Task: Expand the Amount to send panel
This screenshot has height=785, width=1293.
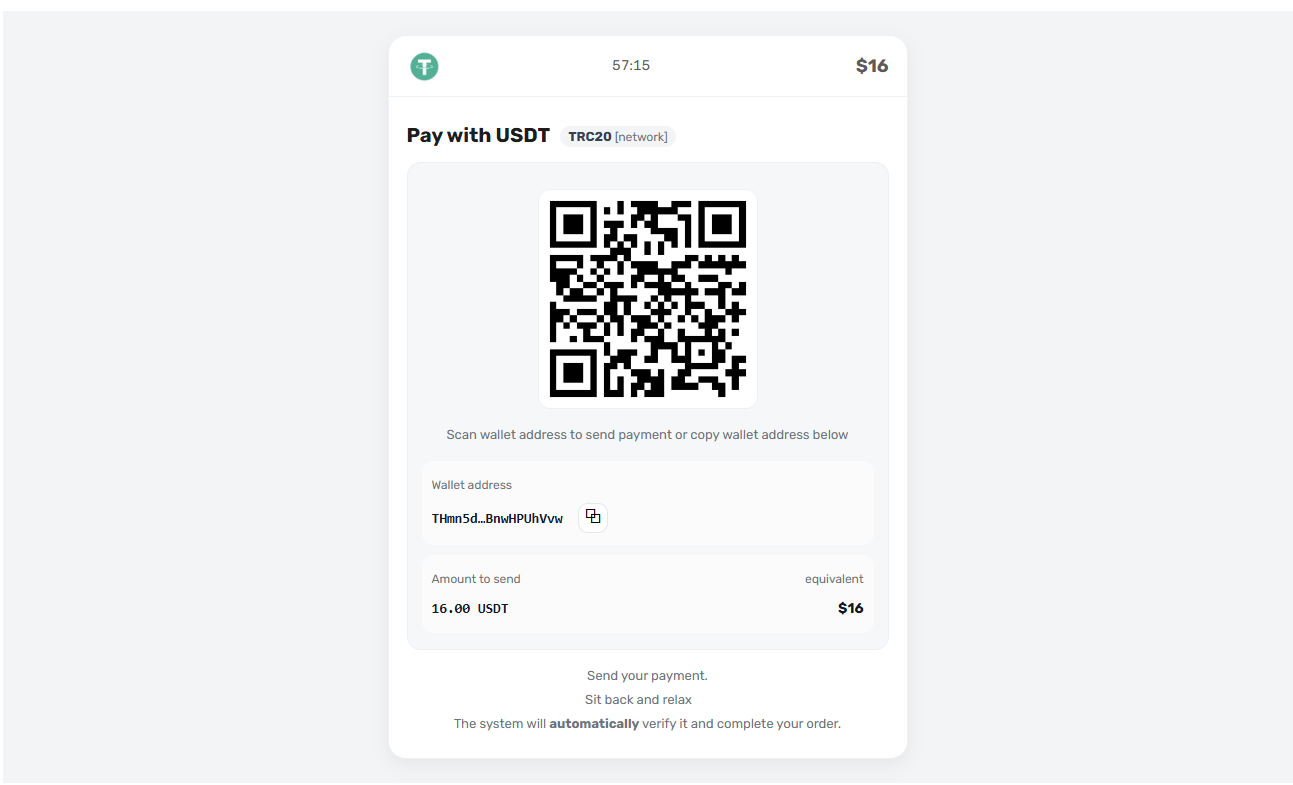Action: point(647,594)
